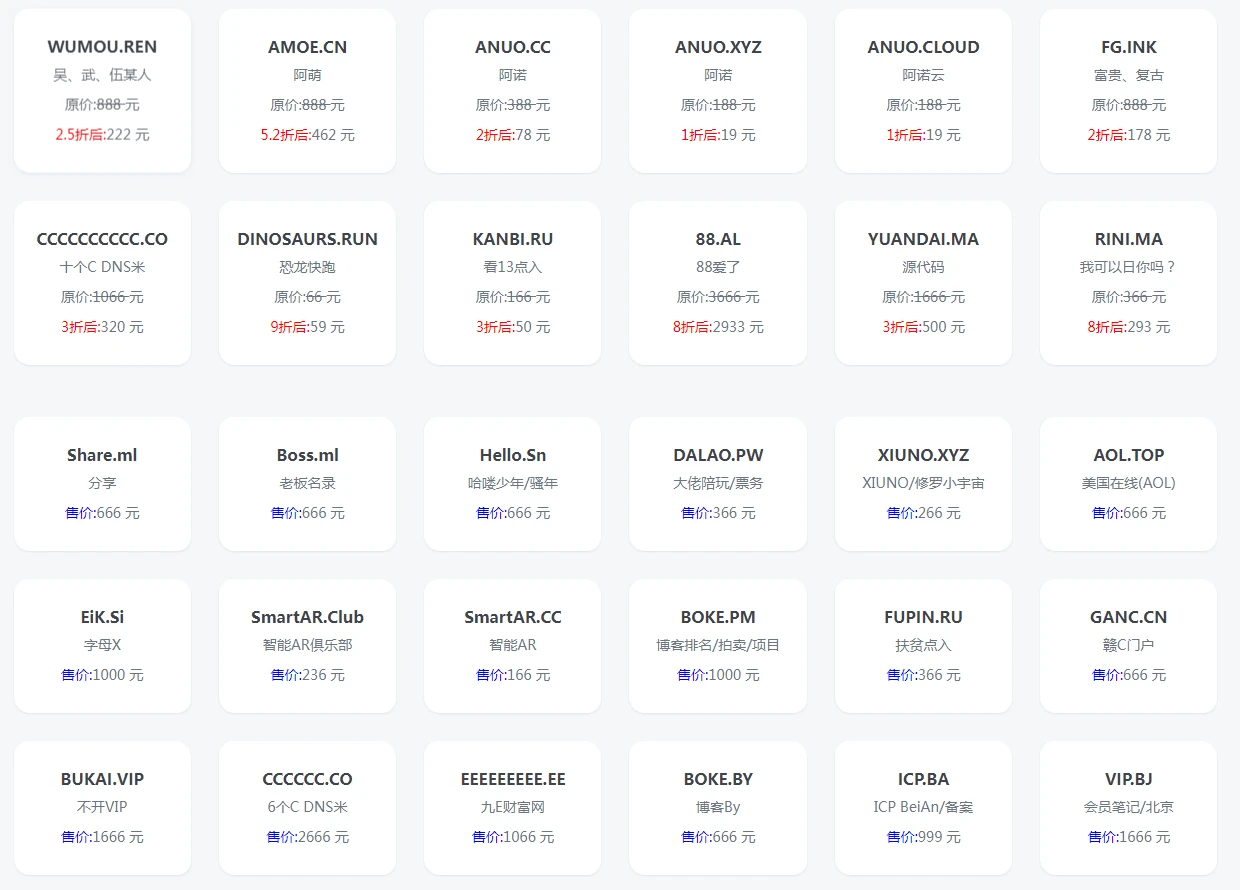Select the SmartAR.Club domain listing
The image size is (1240, 890).
[x=307, y=646]
